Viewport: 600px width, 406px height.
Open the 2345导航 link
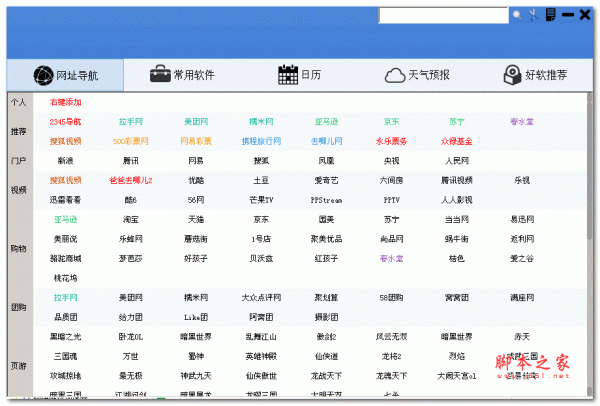[65, 122]
